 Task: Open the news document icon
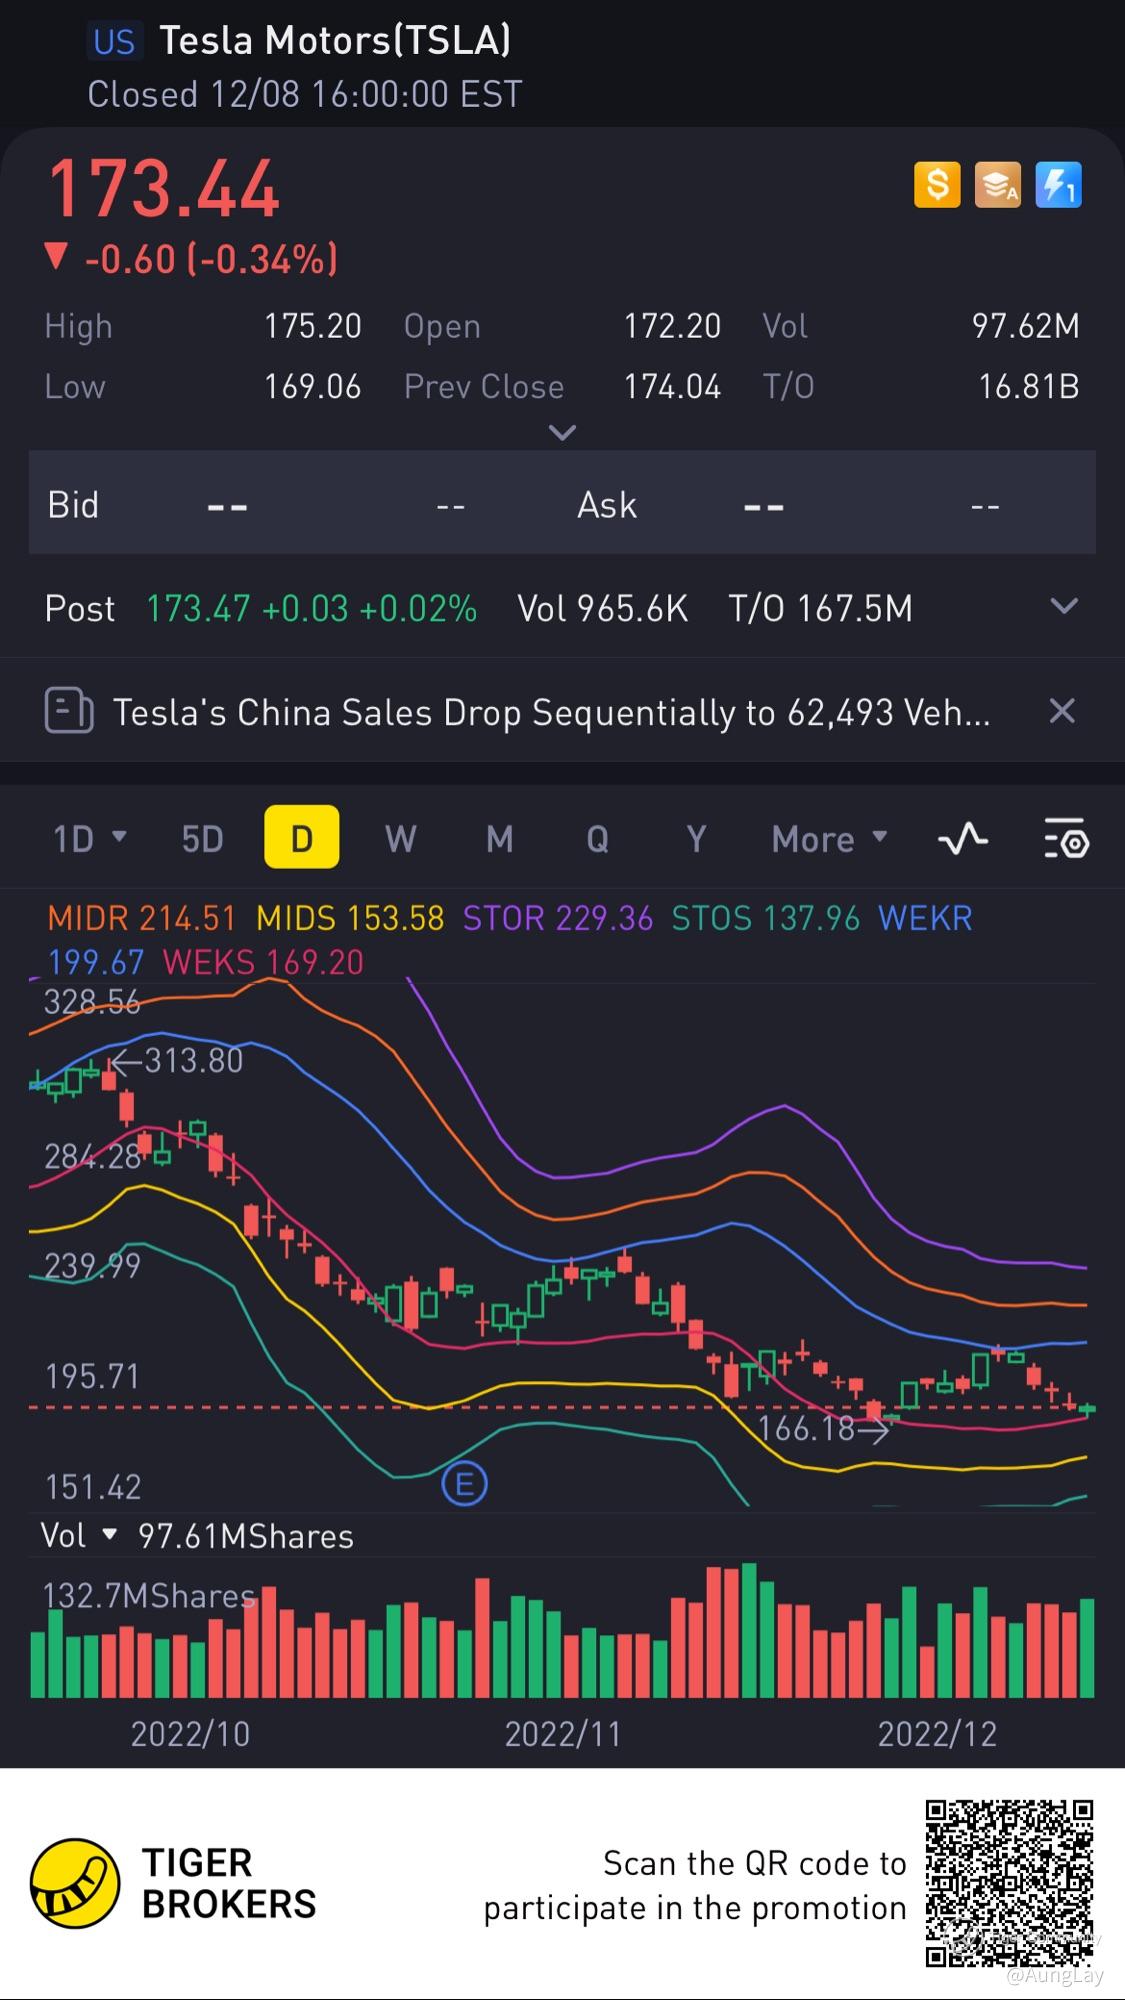tap(69, 712)
